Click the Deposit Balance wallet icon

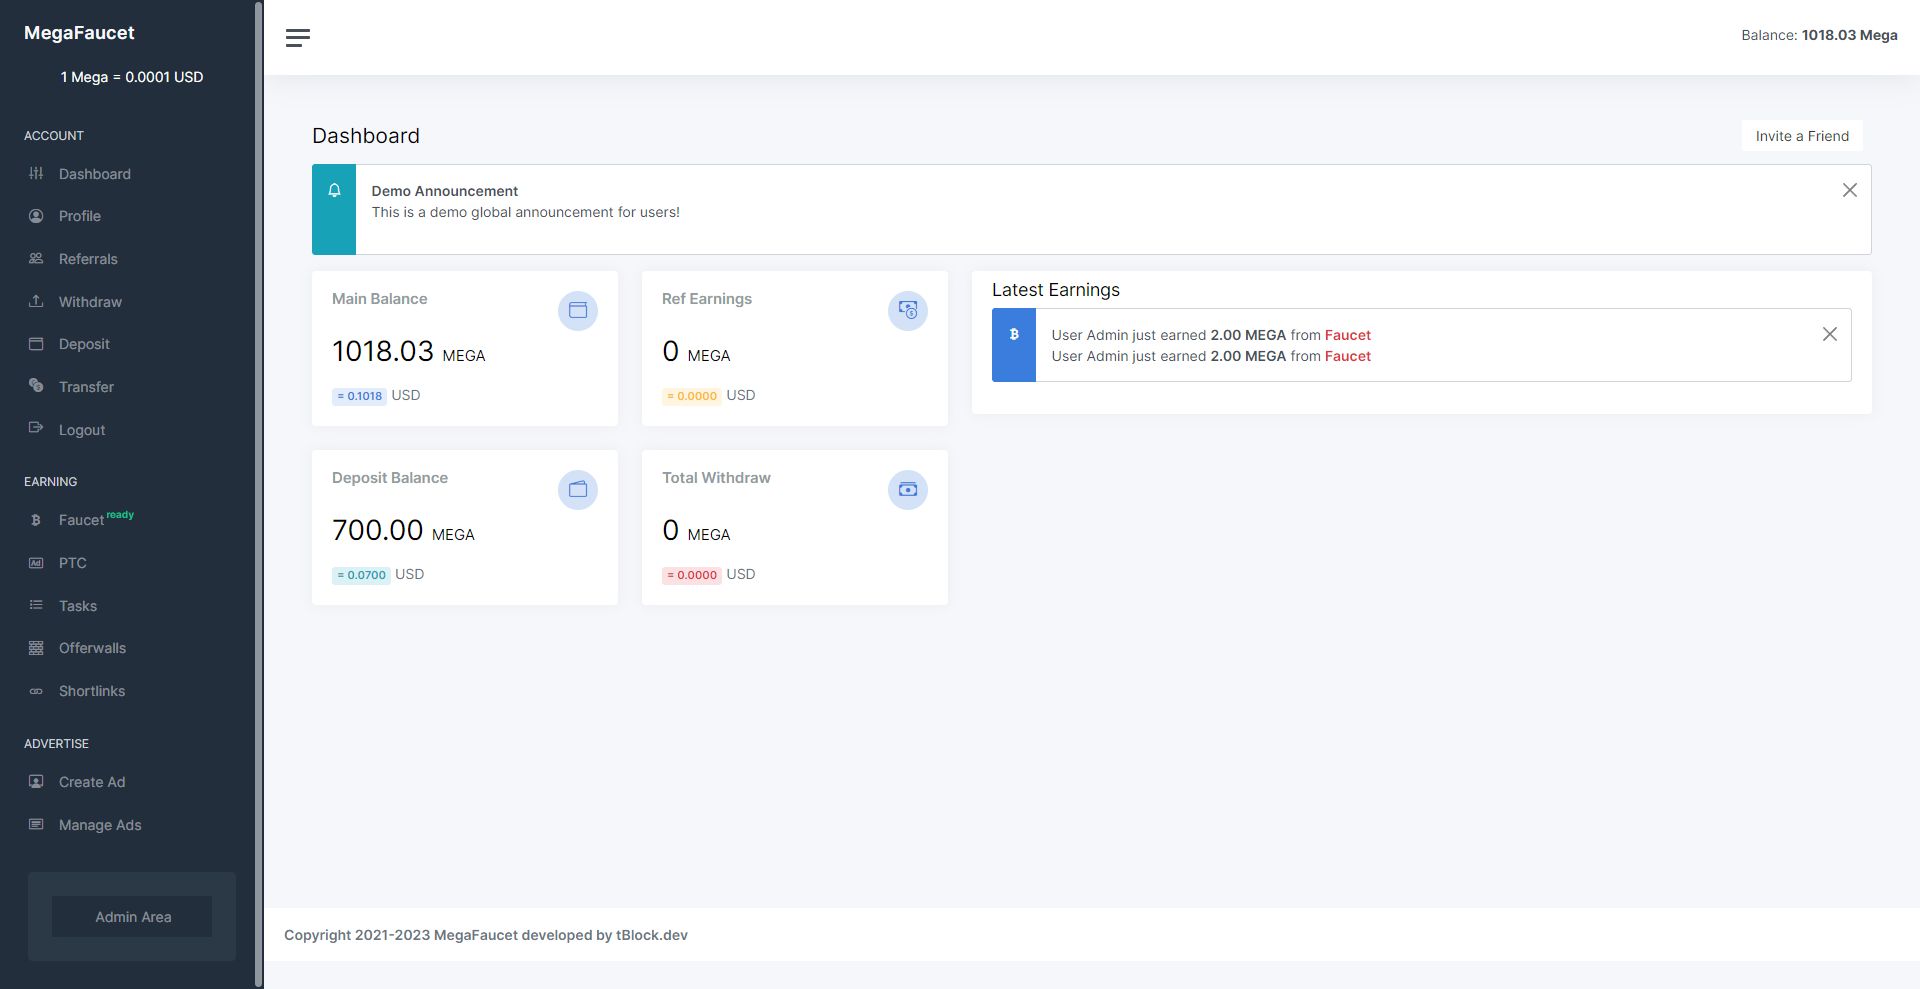[578, 490]
